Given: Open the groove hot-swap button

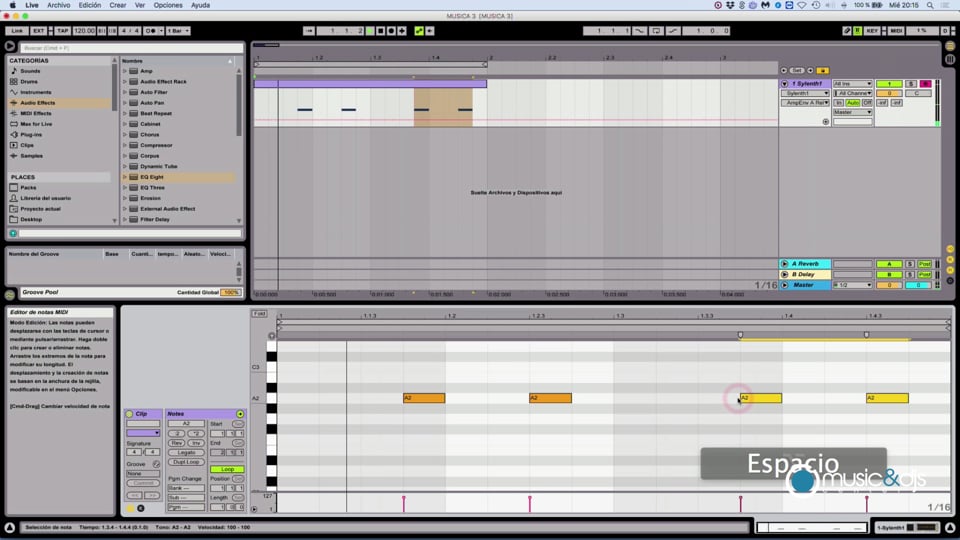Looking at the screenshot, I should tap(156, 464).
